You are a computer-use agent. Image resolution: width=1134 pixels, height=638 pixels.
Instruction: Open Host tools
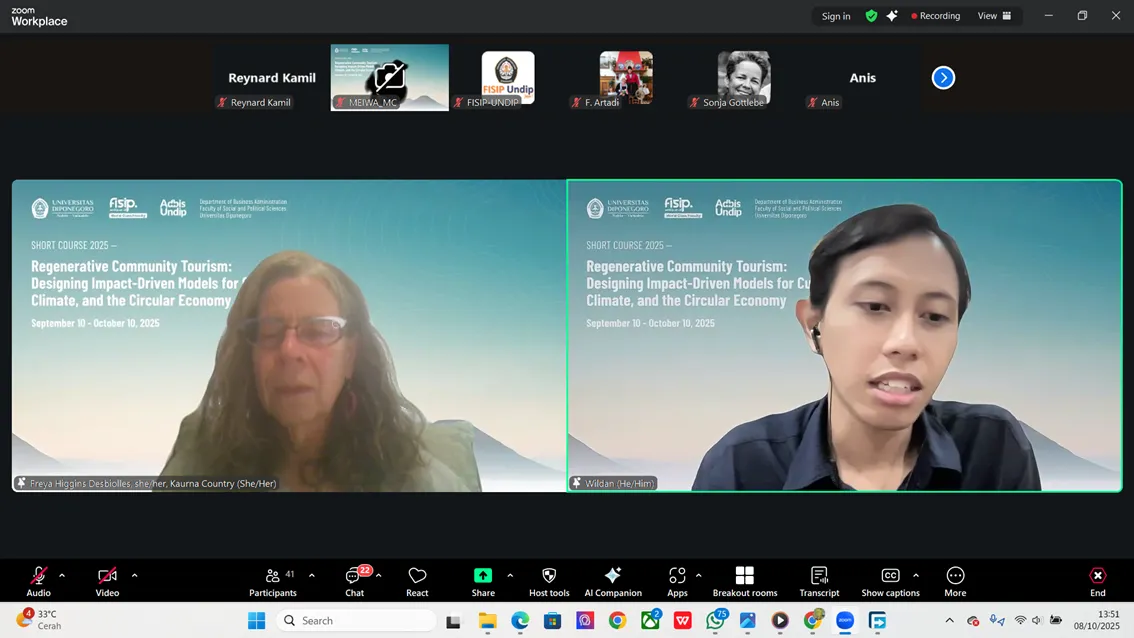pos(548,581)
